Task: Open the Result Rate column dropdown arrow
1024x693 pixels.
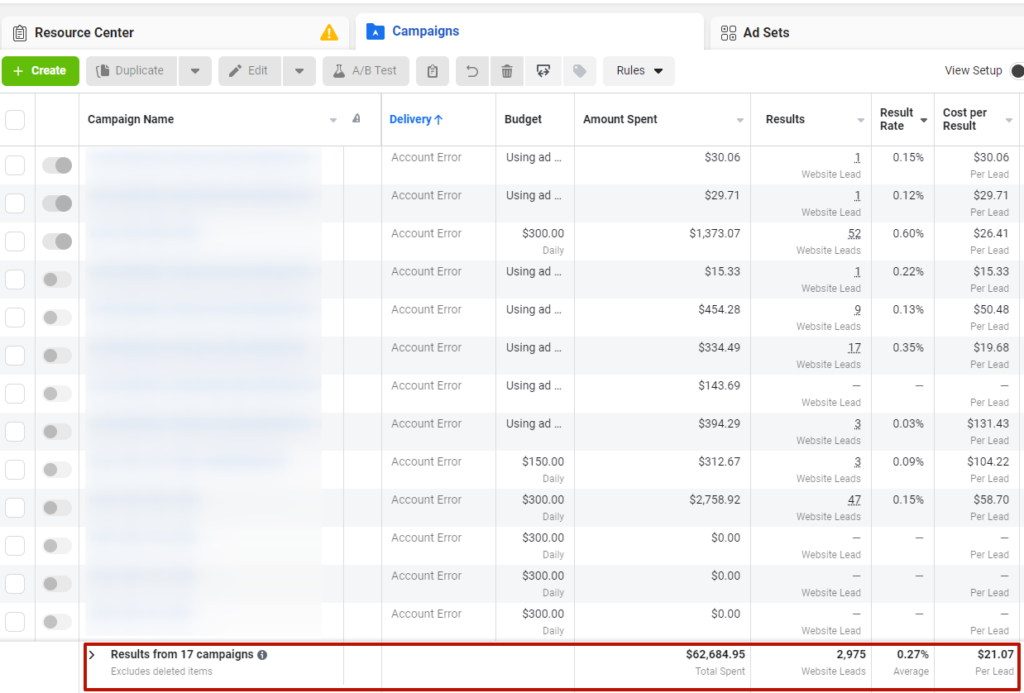Action: pyautogui.click(x=923, y=120)
